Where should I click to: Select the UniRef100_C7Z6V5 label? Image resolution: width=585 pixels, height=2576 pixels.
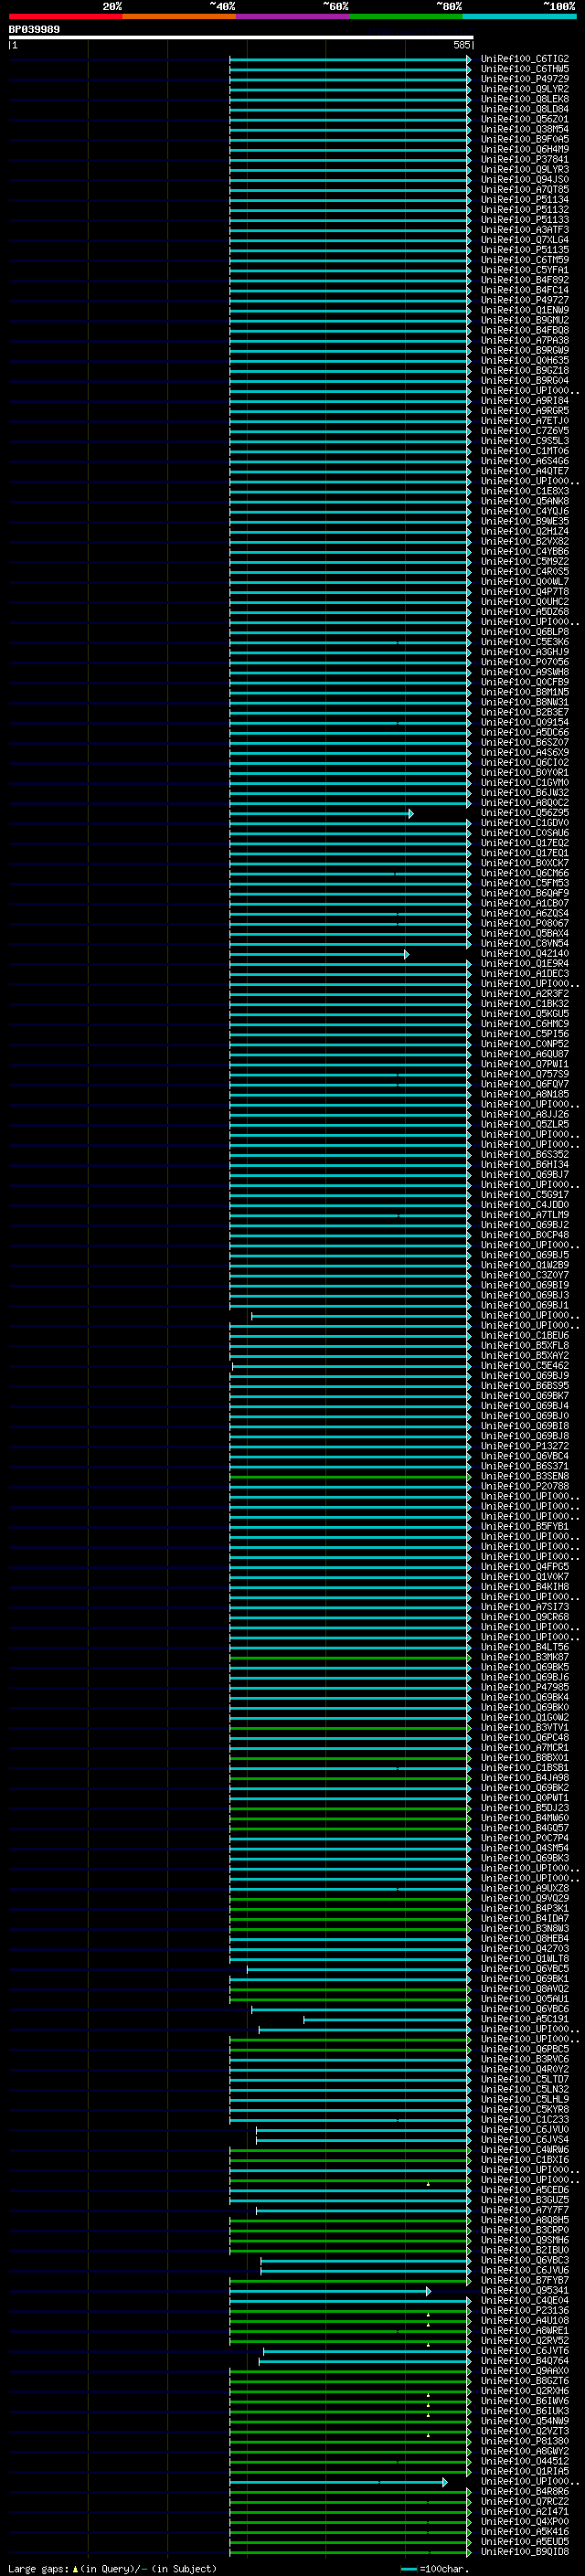pos(524,431)
